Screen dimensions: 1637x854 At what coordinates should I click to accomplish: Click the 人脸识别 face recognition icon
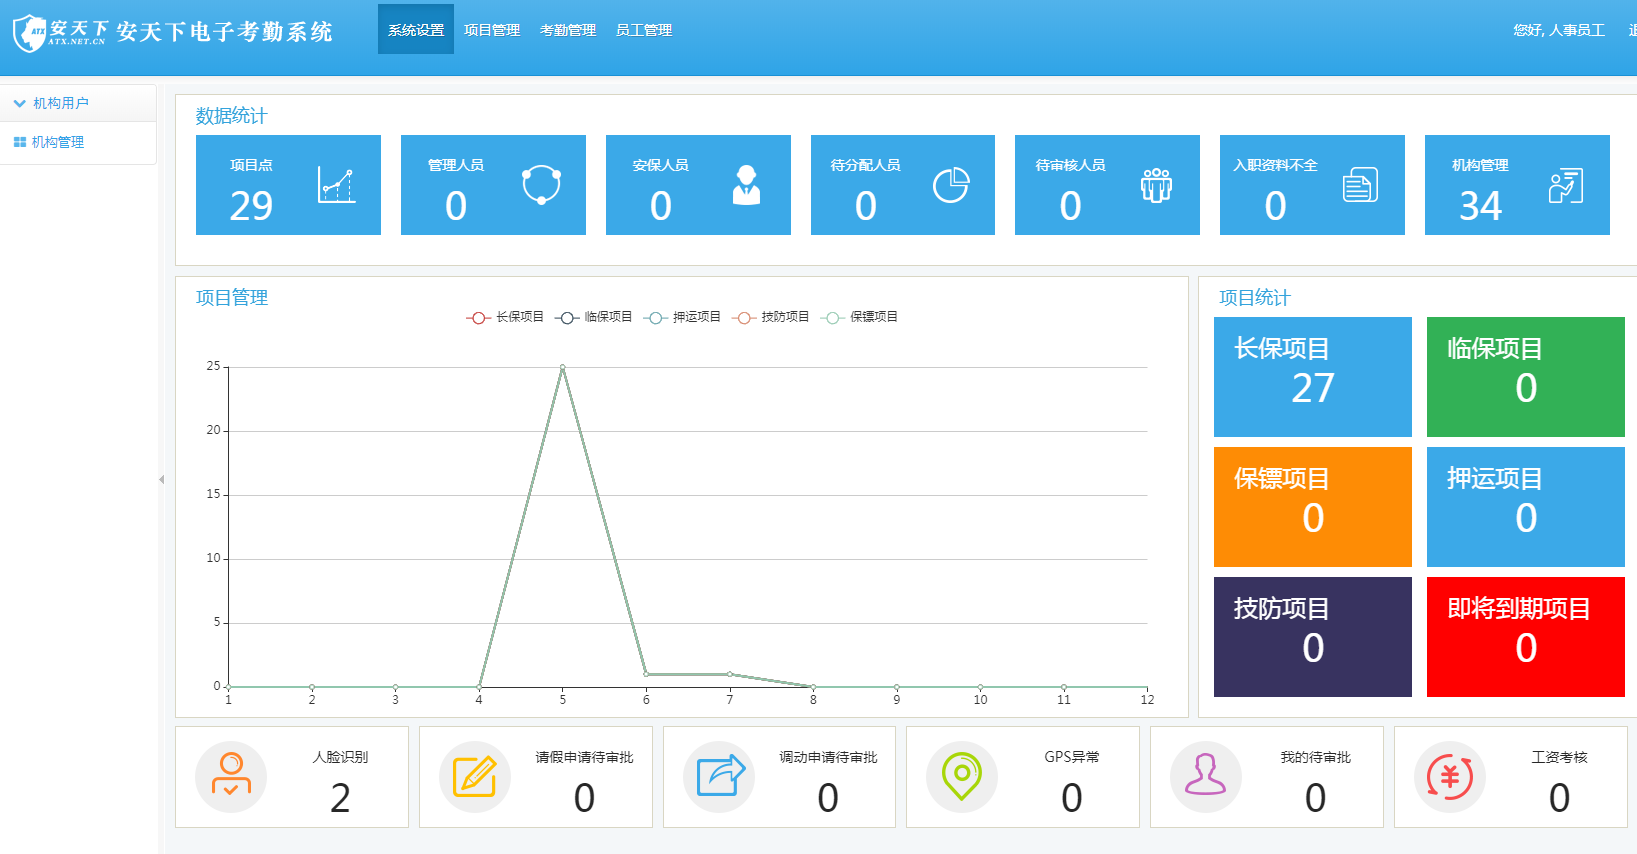pos(231,776)
